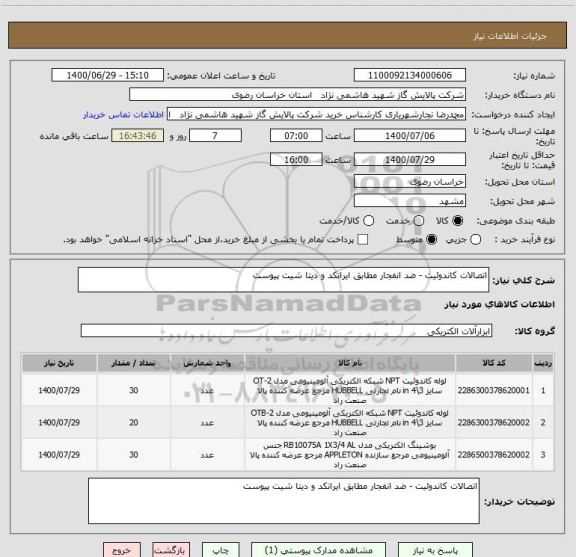Toggle the اسناد خزانه اسلامی payment checkbox

pos(363,240)
